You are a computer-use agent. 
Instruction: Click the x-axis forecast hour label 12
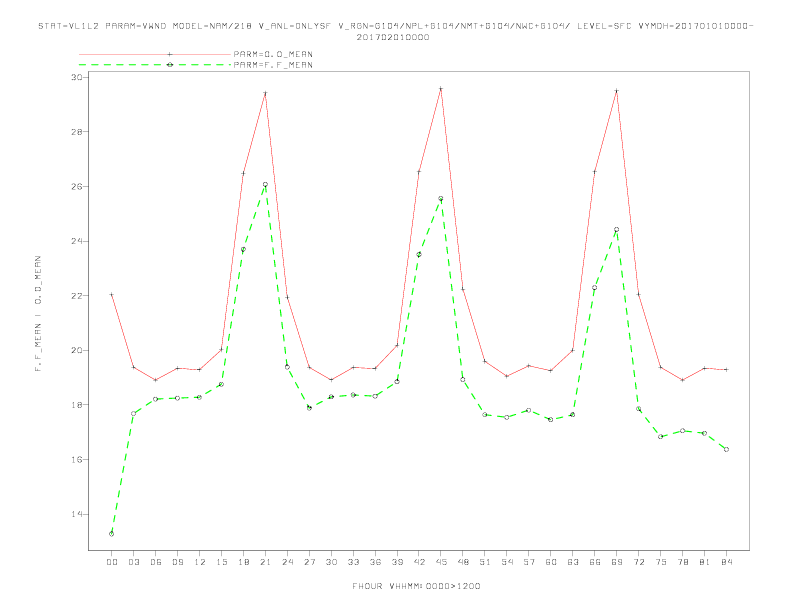[x=200, y=562]
